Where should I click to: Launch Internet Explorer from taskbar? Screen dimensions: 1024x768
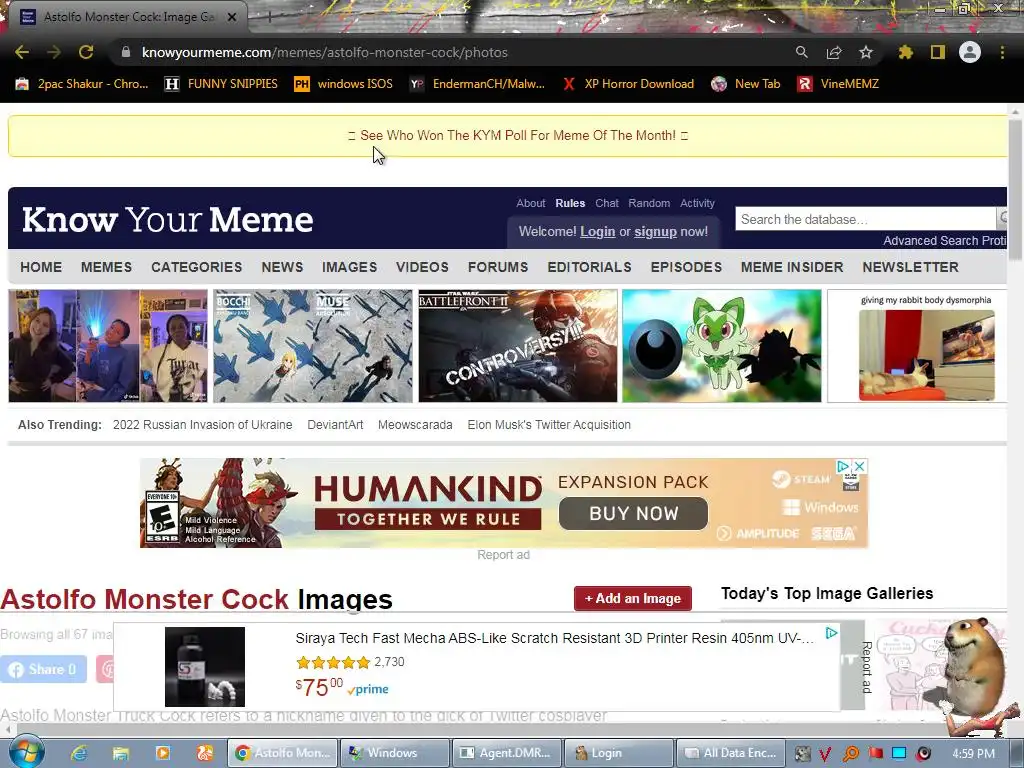(79, 753)
